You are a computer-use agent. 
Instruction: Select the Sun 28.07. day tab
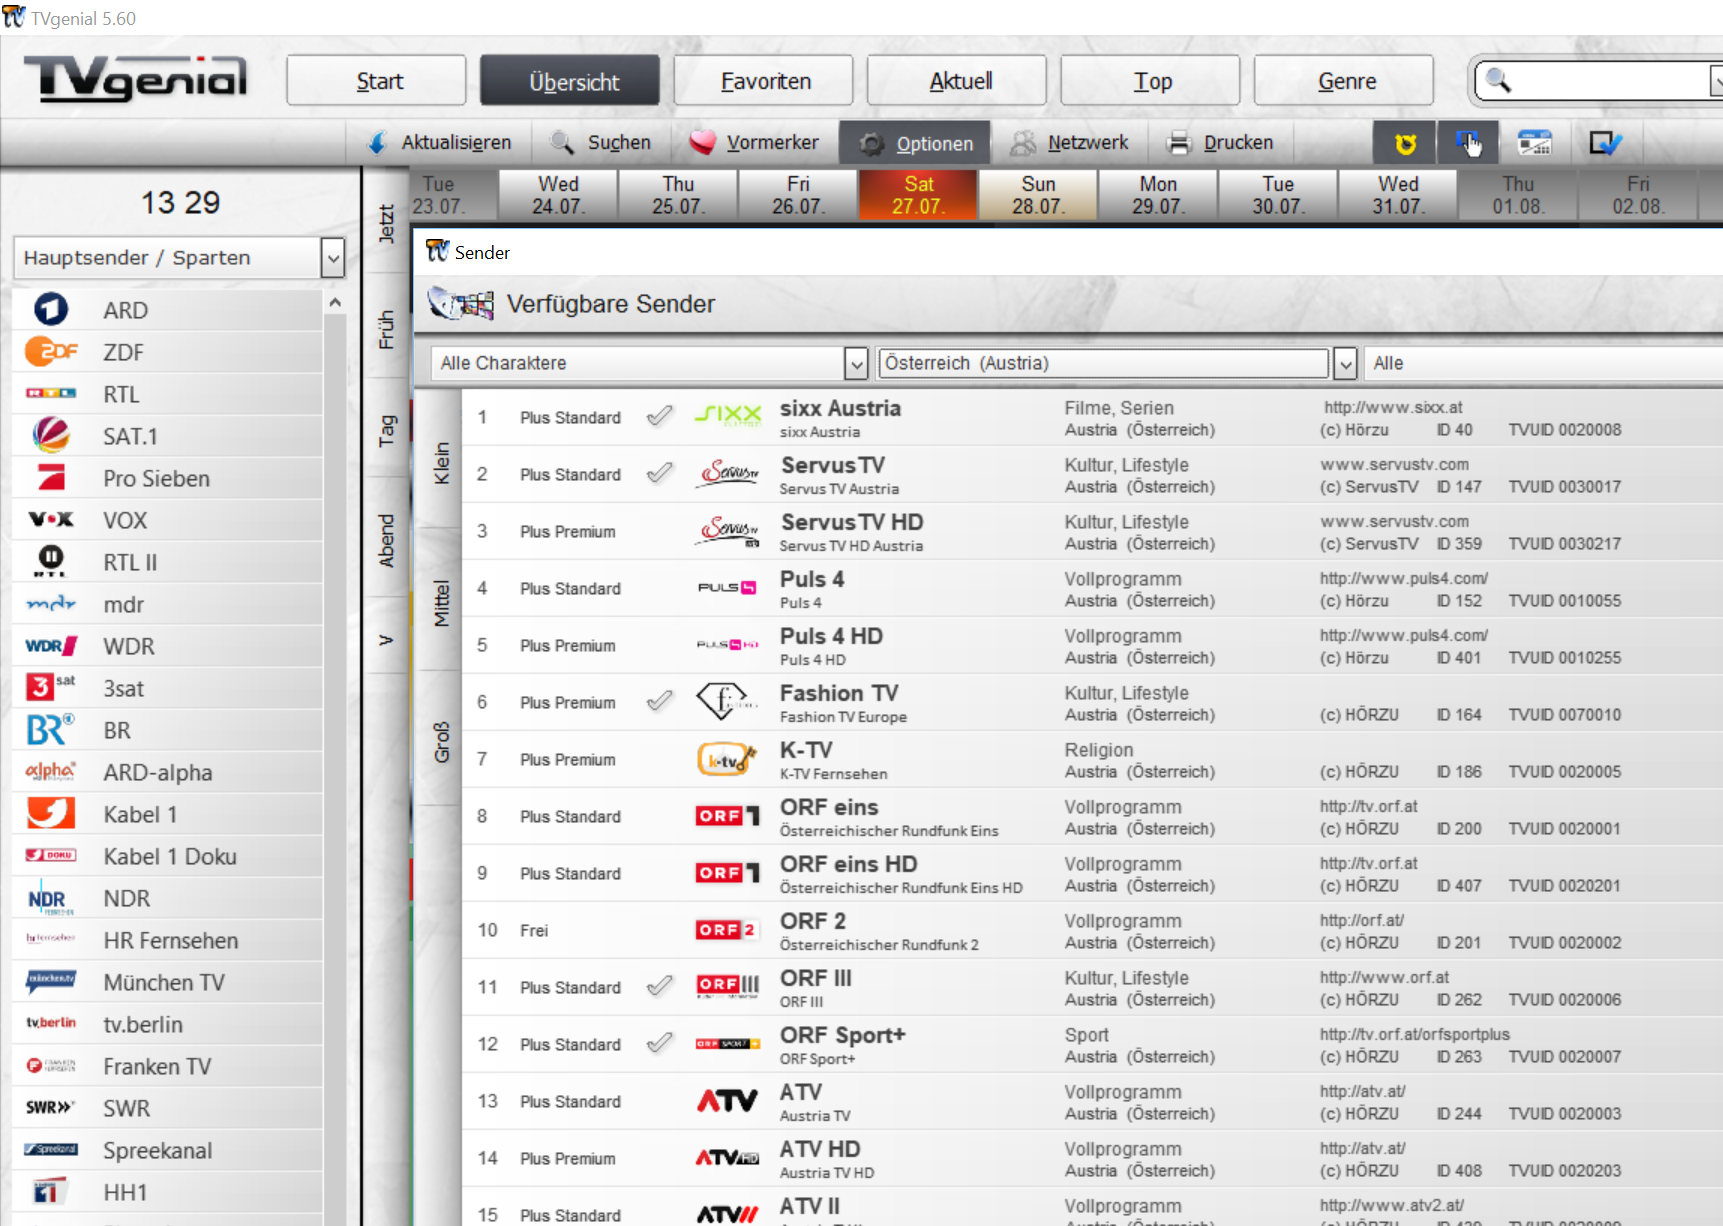1037,195
